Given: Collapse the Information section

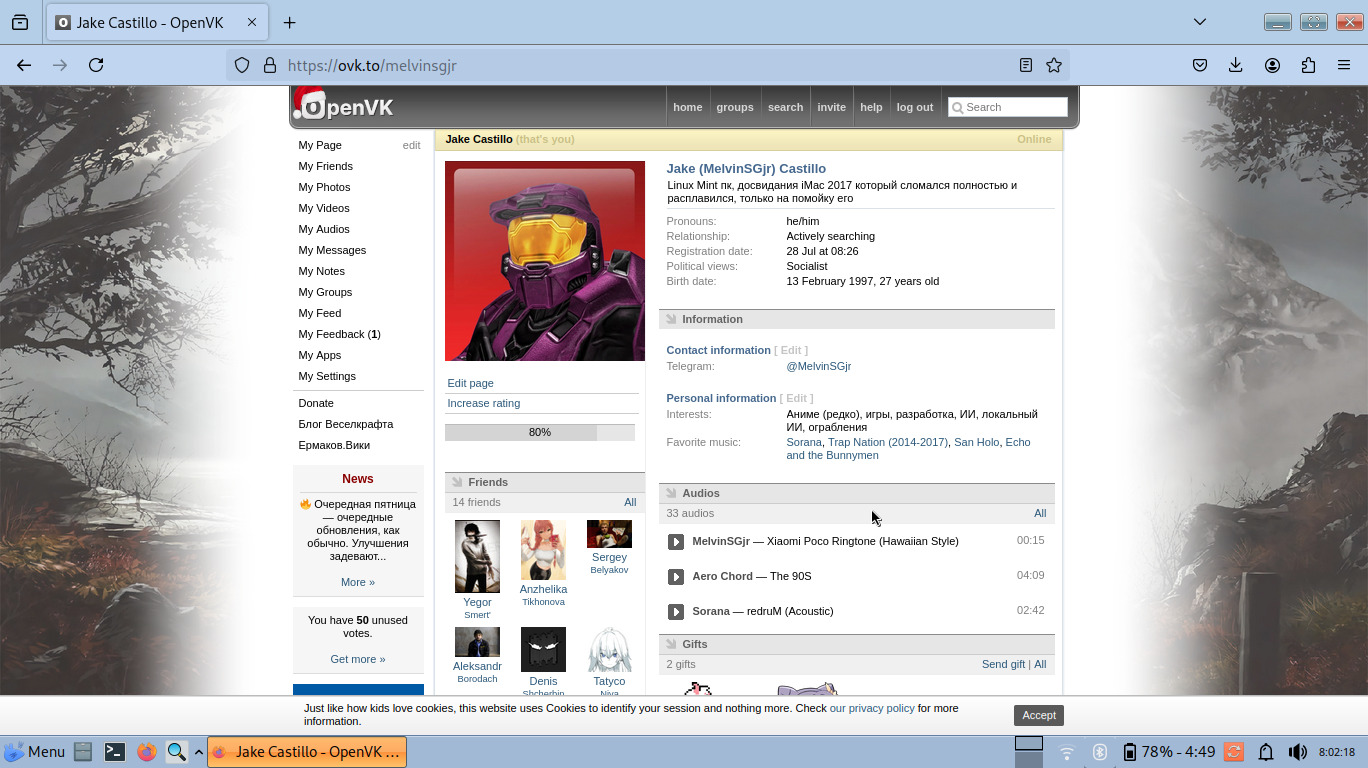Looking at the screenshot, I should coord(671,320).
